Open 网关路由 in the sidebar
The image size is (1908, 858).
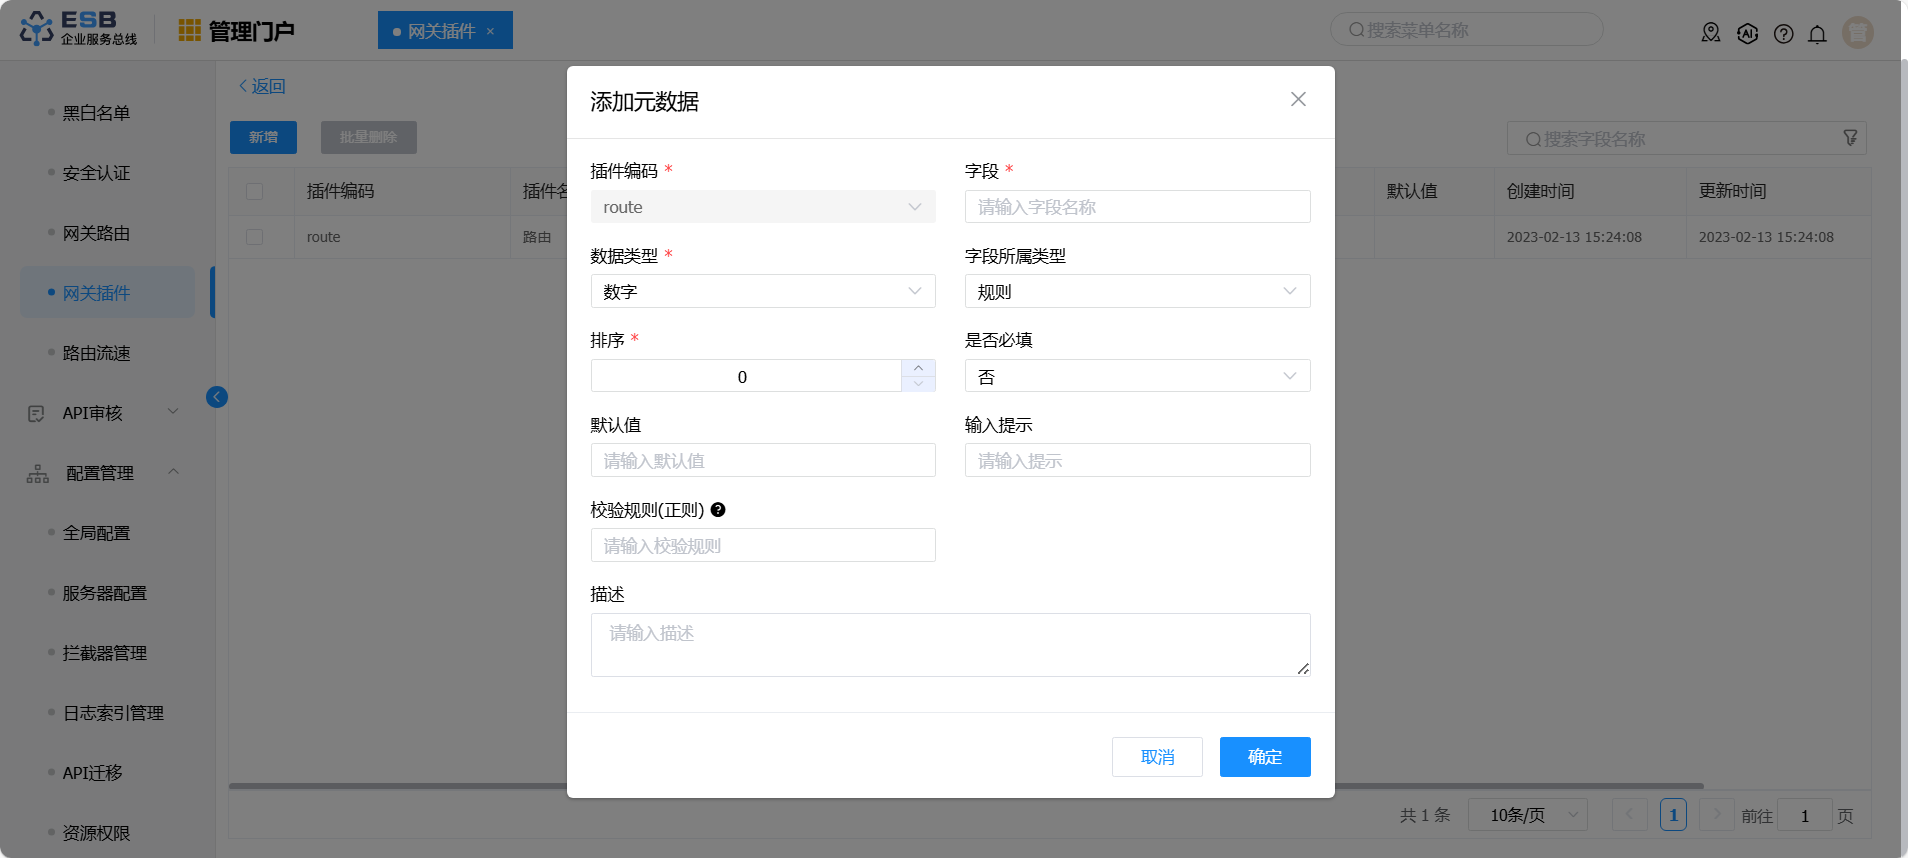pos(96,233)
